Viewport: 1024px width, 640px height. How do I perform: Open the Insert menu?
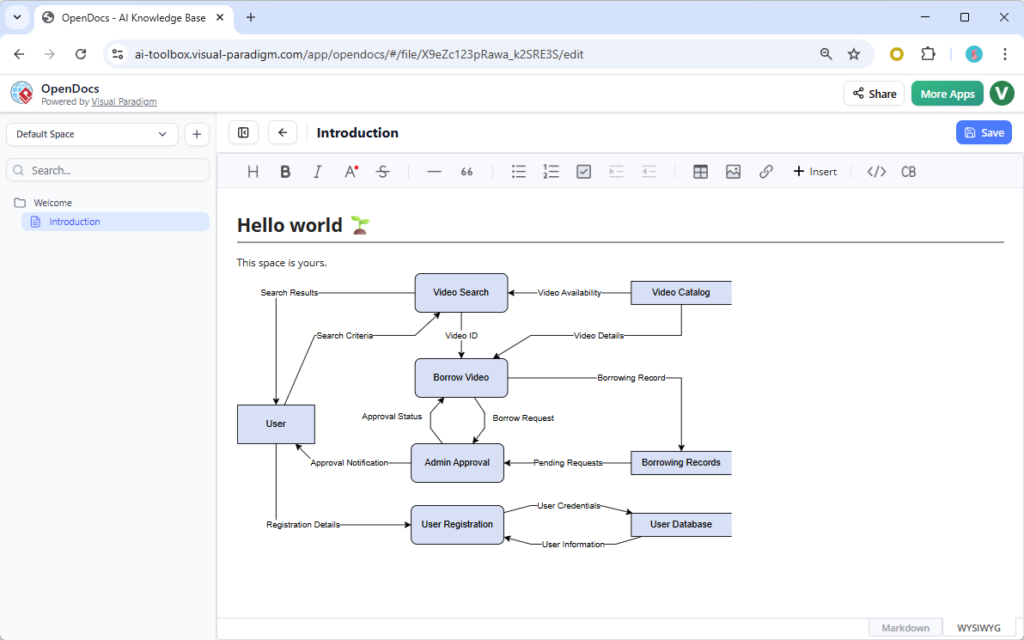tap(815, 171)
